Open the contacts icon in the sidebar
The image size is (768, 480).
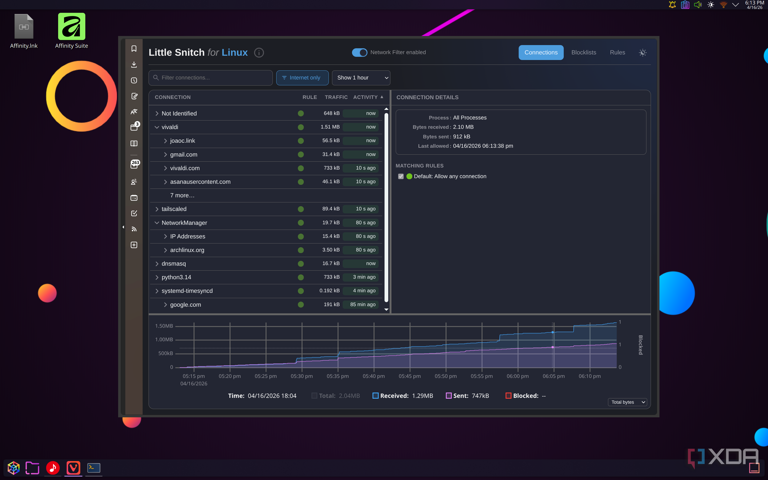pyautogui.click(x=134, y=182)
